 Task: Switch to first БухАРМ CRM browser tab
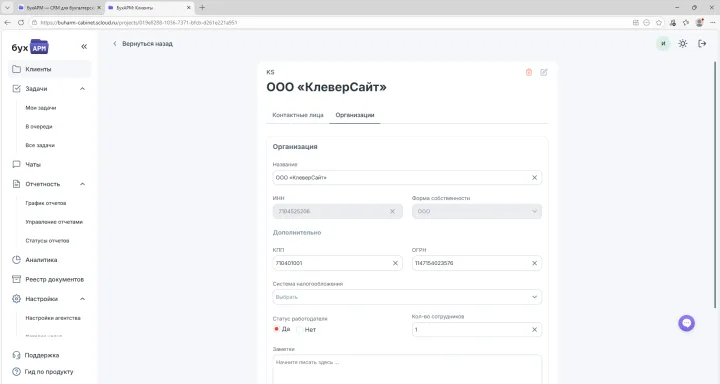60,8
